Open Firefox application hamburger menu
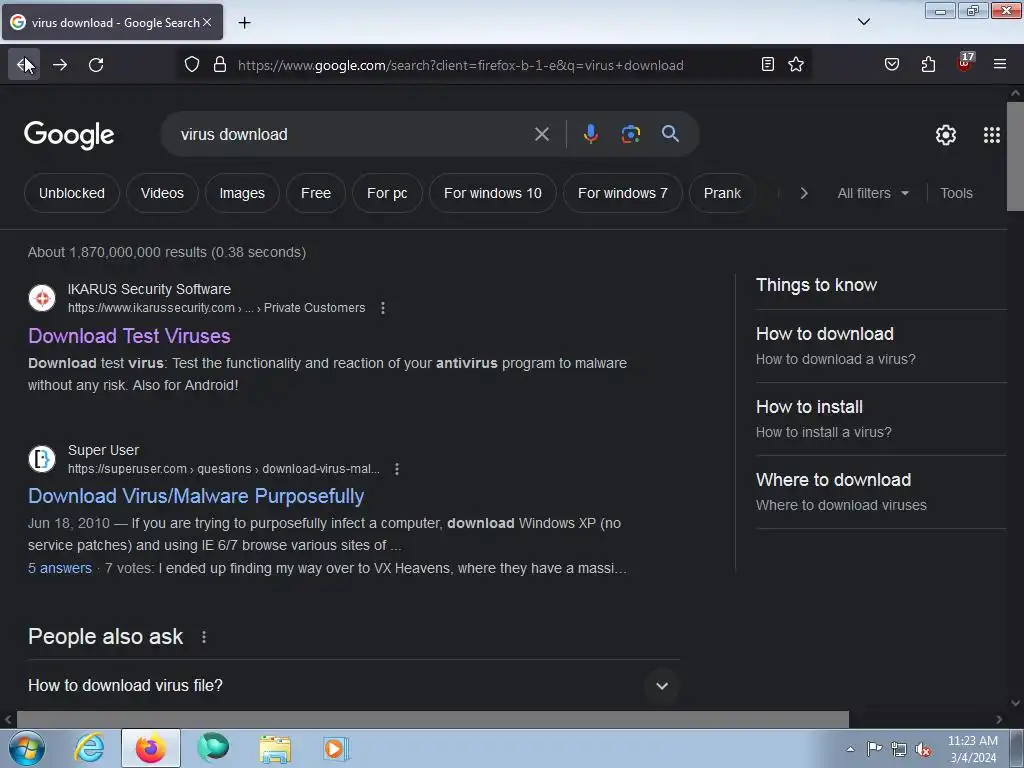Viewport: 1024px width, 768px height. (999, 64)
